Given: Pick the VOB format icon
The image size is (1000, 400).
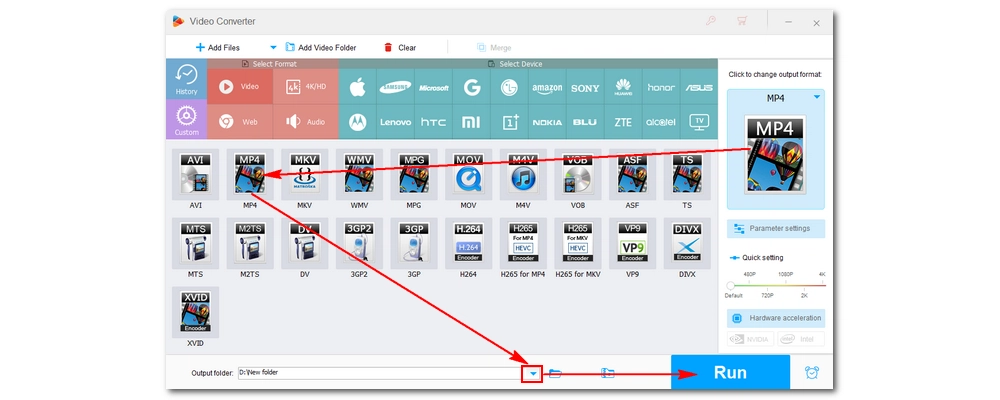Looking at the screenshot, I should [578, 174].
